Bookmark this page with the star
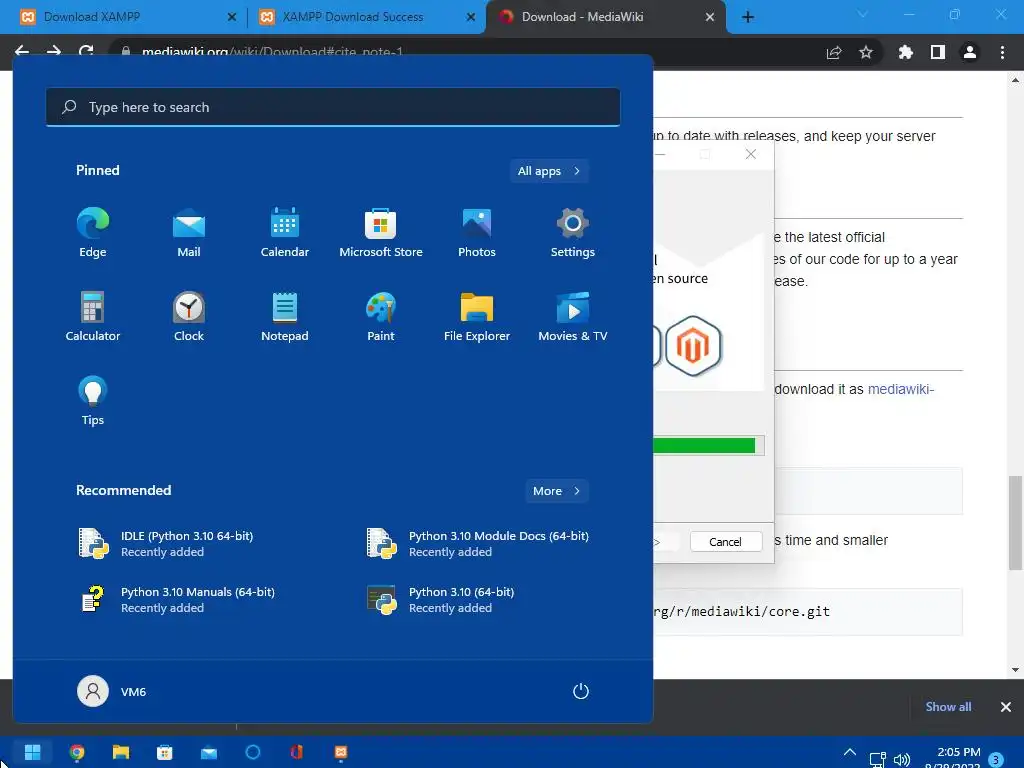This screenshot has width=1024, height=768. [866, 52]
